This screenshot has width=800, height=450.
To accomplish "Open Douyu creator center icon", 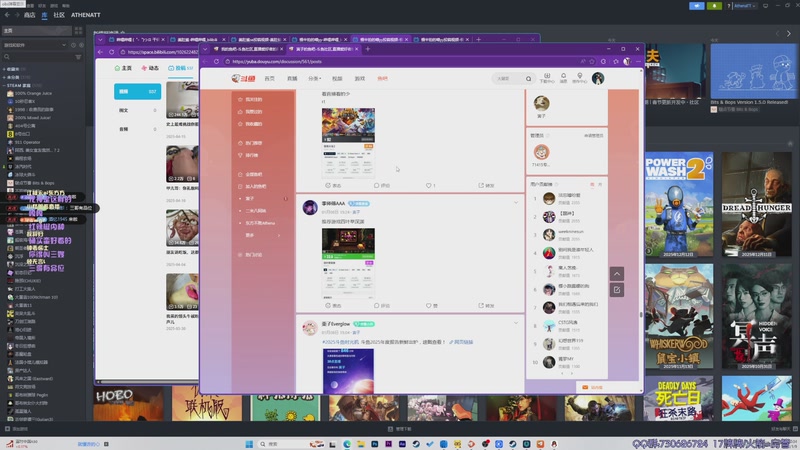I will [x=580, y=78].
